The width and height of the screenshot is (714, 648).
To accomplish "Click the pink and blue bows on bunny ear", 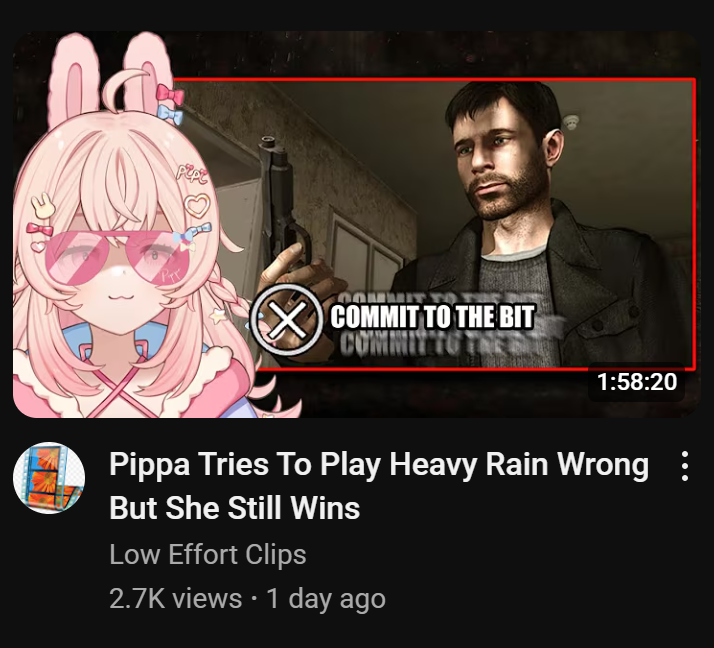I will click(x=170, y=104).
